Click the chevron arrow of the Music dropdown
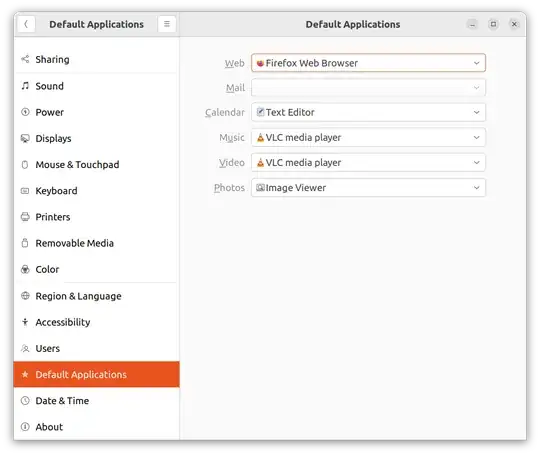Image resolution: width=540 pixels, height=455 pixels. click(477, 137)
